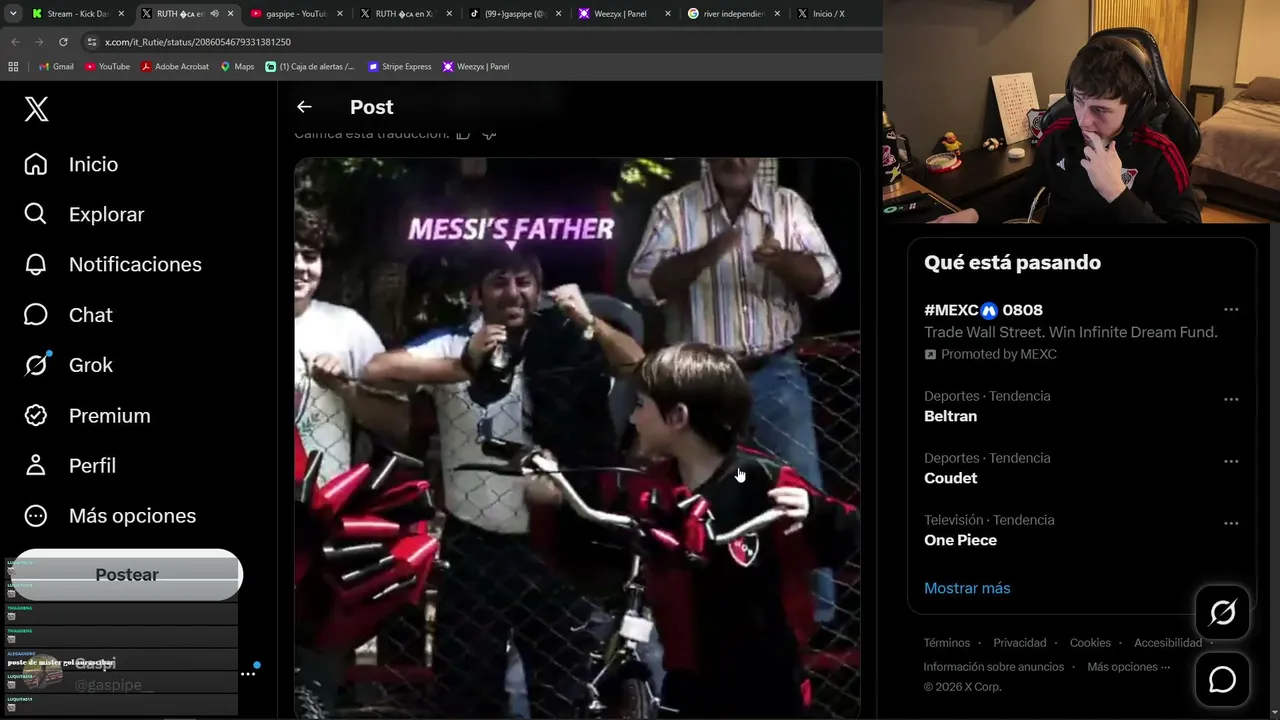Go back with the Post arrow

304,107
